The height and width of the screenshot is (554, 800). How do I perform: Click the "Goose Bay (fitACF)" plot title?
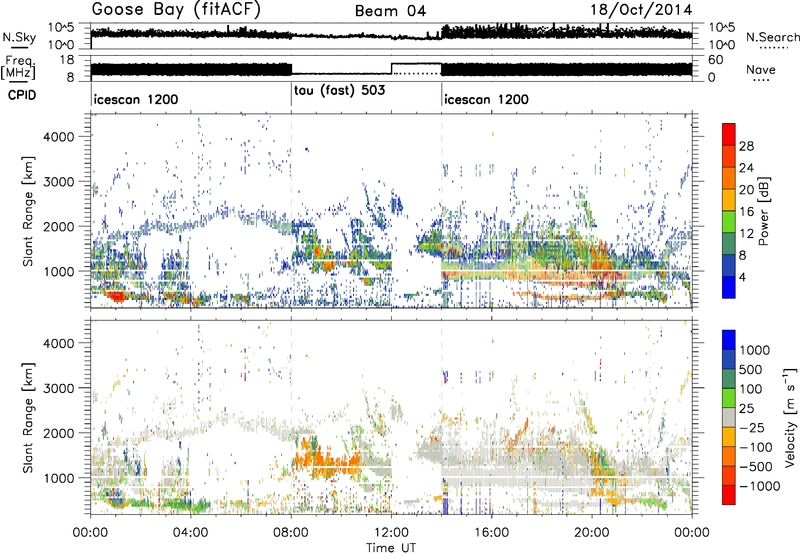[177, 10]
